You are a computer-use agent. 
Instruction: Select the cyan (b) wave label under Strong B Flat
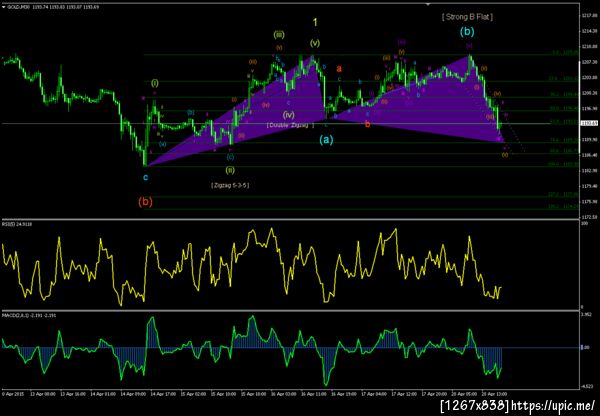(467, 31)
